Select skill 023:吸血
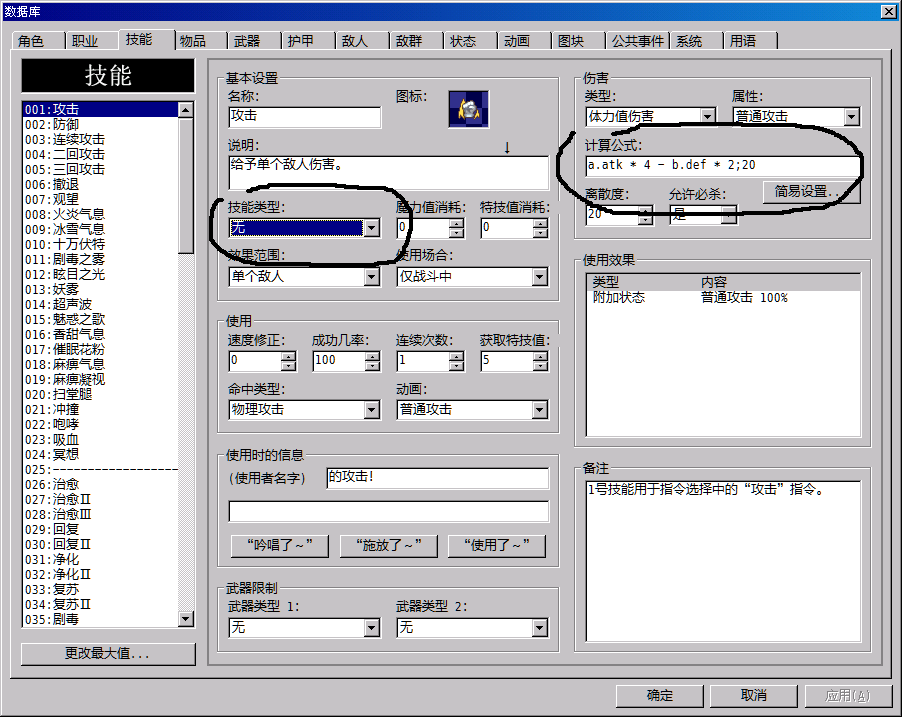This screenshot has height=717, width=902. pos(101,439)
